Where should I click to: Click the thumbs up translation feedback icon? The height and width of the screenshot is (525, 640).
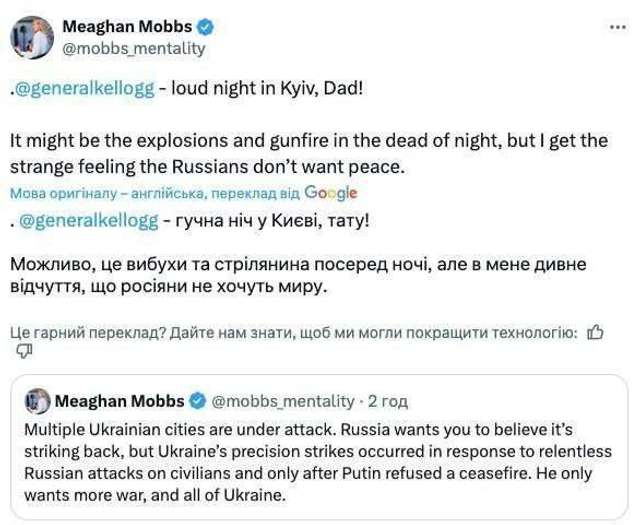(x=595, y=333)
